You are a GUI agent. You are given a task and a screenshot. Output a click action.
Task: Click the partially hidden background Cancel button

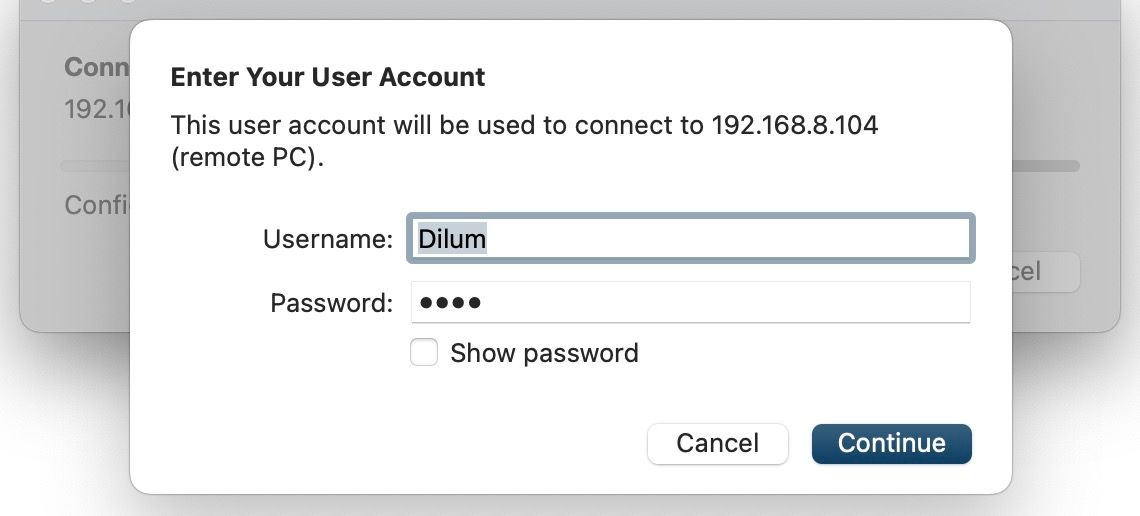click(x=1045, y=271)
